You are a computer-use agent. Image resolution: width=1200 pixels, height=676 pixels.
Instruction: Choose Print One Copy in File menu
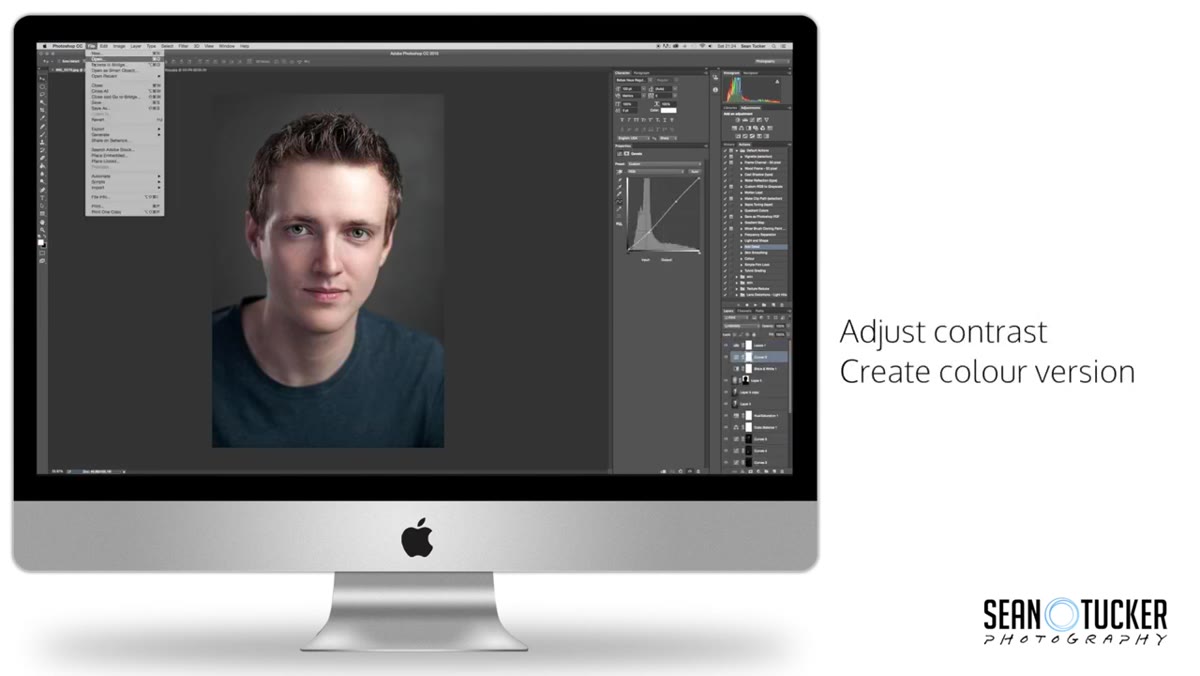(125, 212)
